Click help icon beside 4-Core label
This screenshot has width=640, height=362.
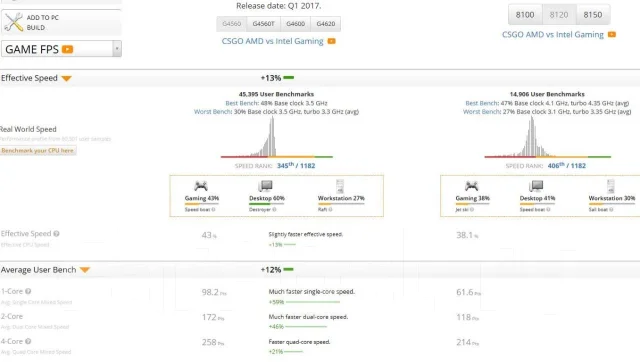coord(28,341)
